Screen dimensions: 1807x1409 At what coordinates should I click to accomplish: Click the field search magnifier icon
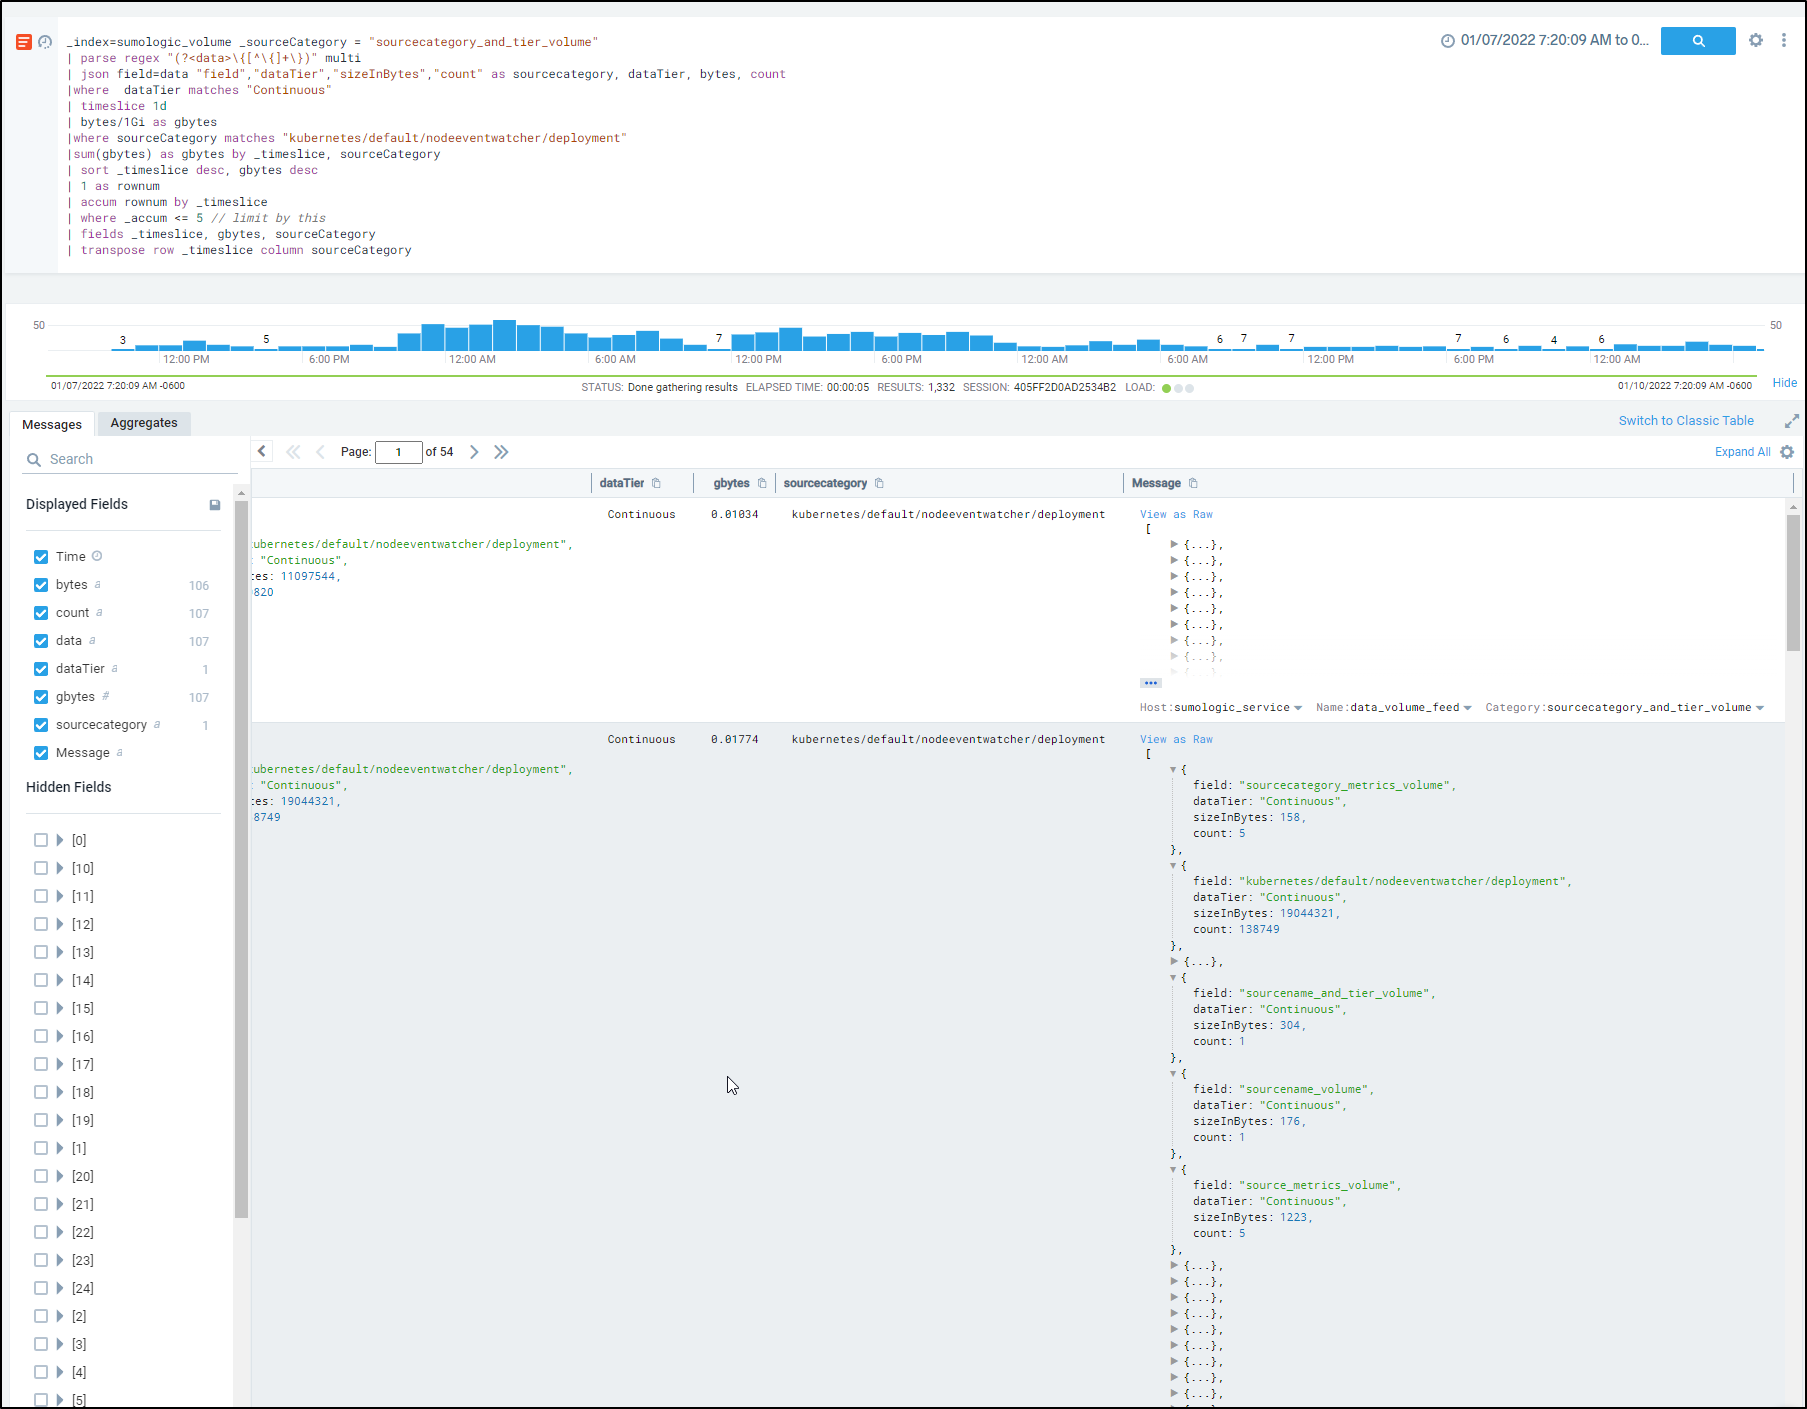(x=34, y=460)
